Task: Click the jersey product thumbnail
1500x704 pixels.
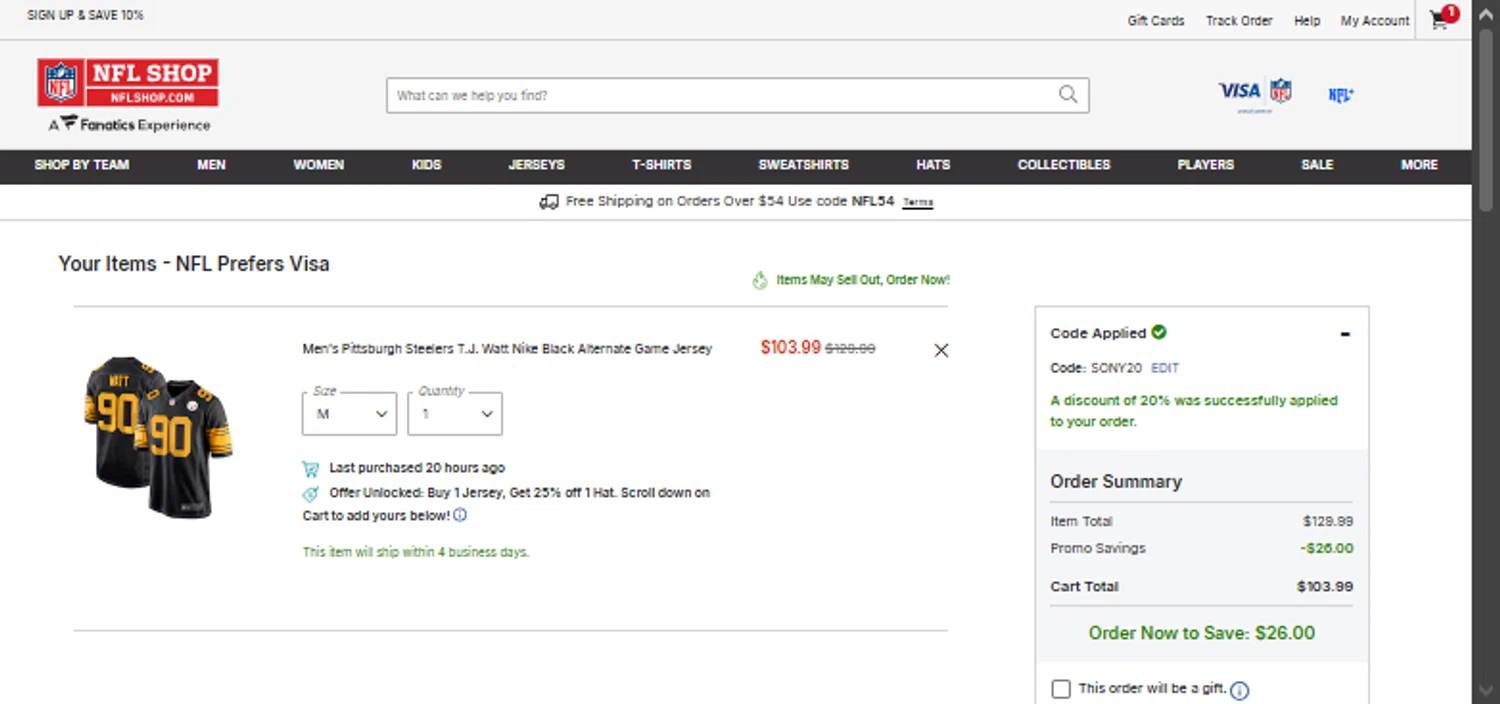Action: pos(159,436)
